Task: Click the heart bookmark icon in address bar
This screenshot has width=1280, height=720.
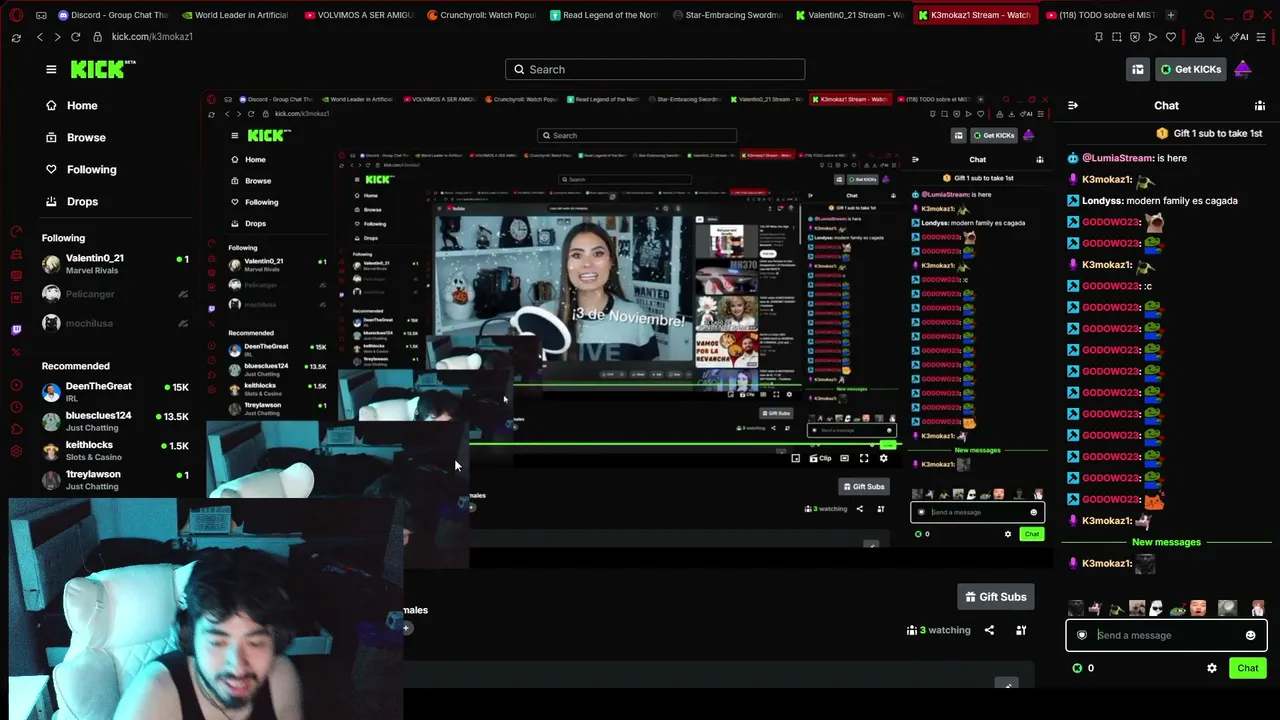Action: (1171, 37)
